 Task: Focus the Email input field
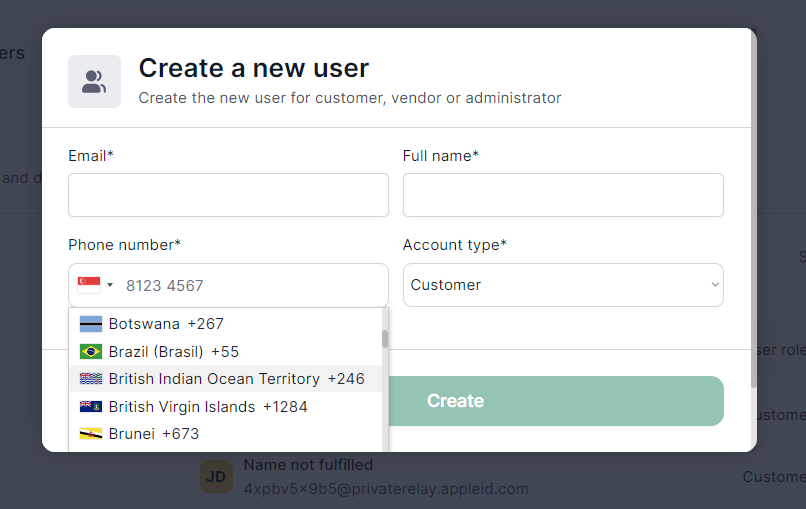(x=228, y=195)
